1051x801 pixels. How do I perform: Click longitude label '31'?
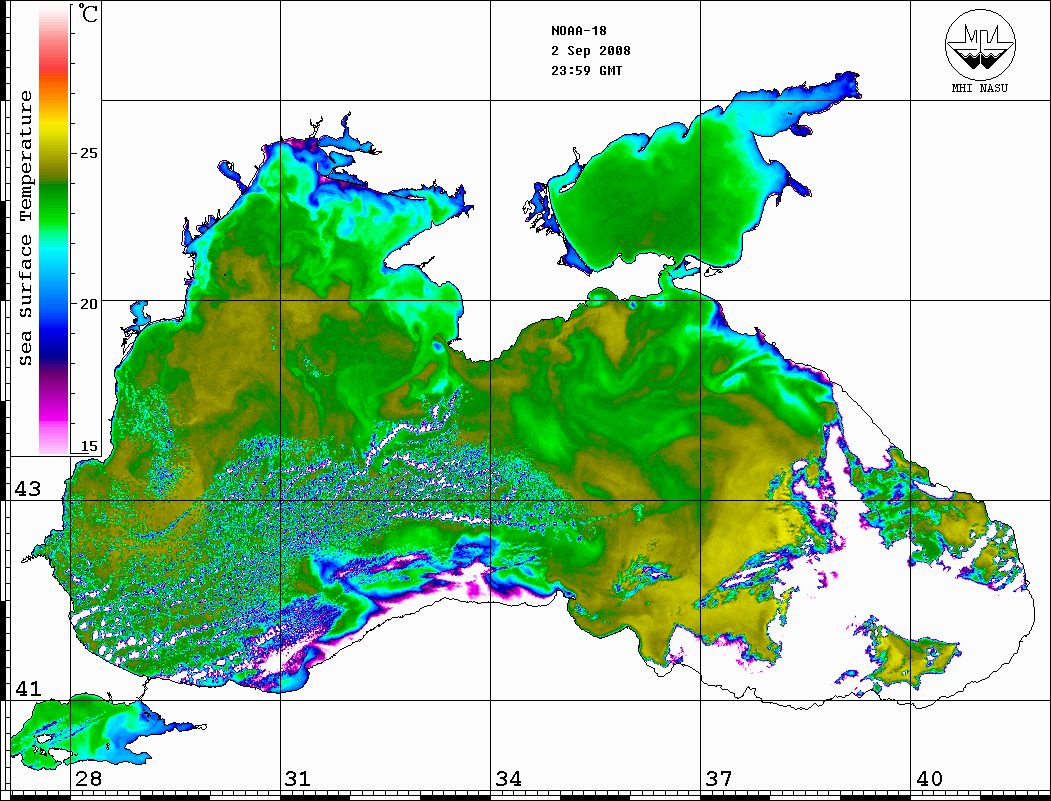tap(298, 778)
